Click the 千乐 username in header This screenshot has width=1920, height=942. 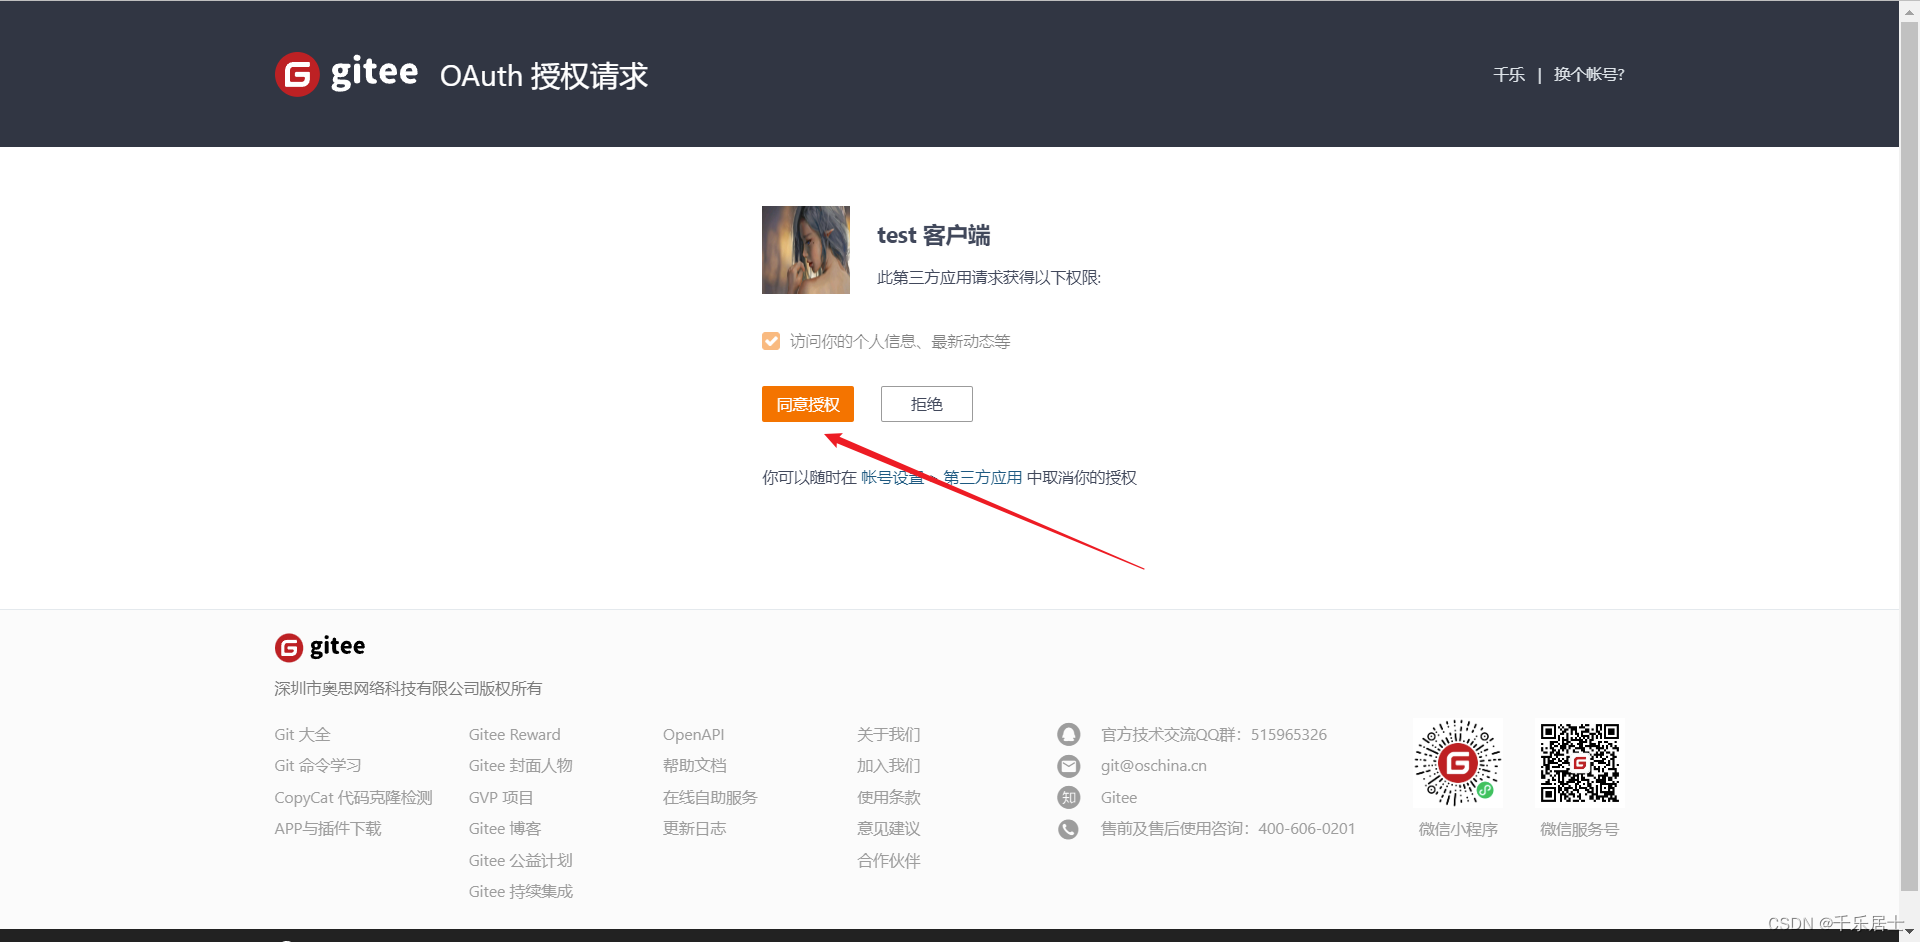point(1509,74)
